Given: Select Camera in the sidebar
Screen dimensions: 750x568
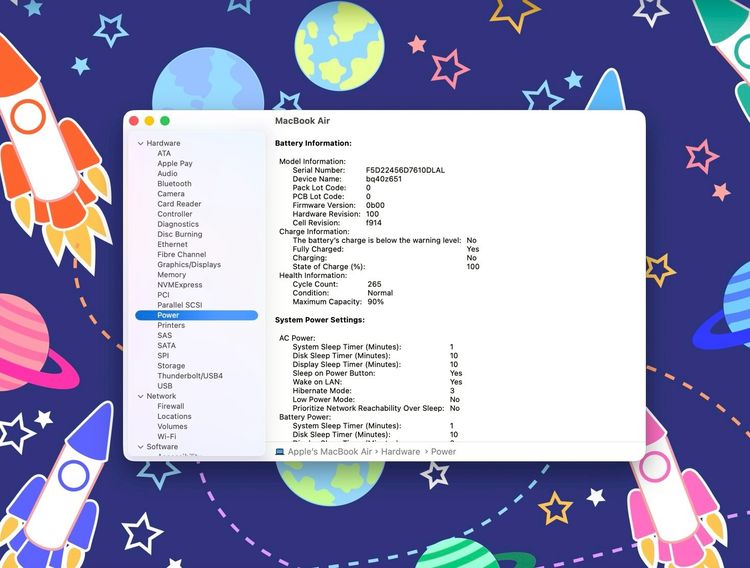Looking at the screenshot, I should pos(171,194).
